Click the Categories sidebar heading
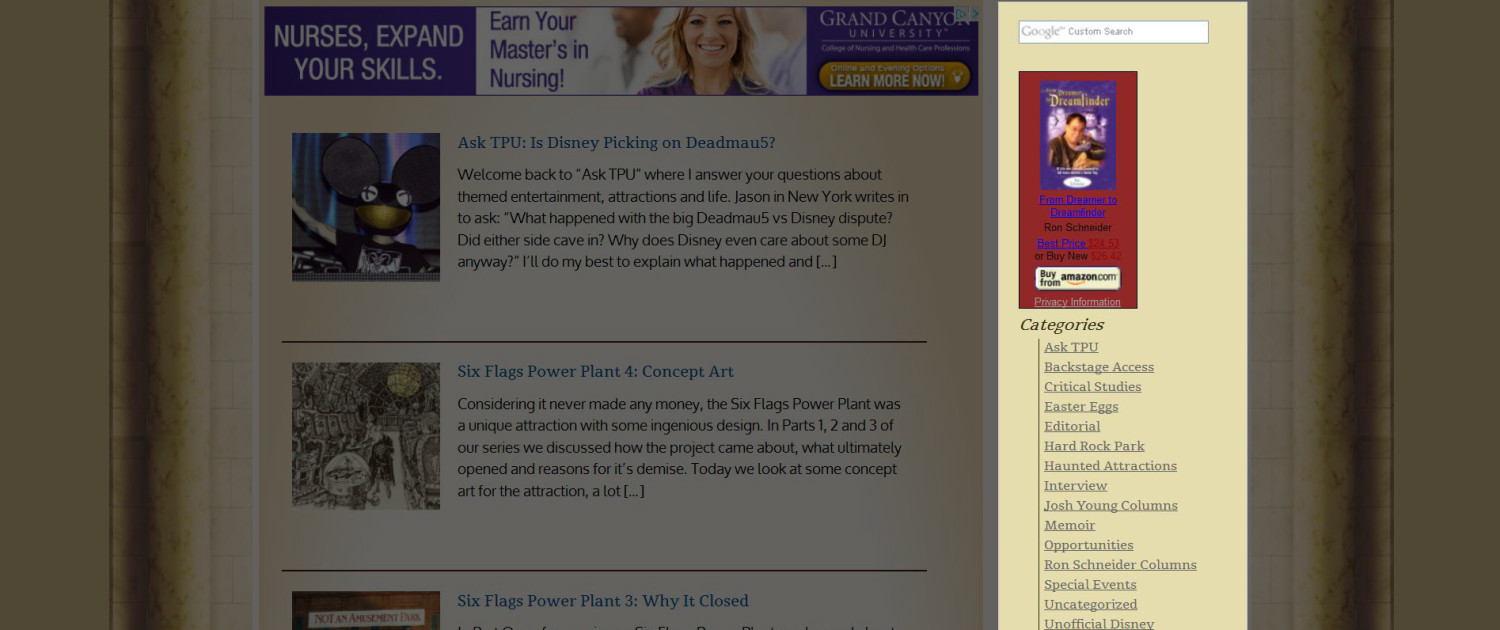This screenshot has width=1500, height=630. tap(1061, 325)
